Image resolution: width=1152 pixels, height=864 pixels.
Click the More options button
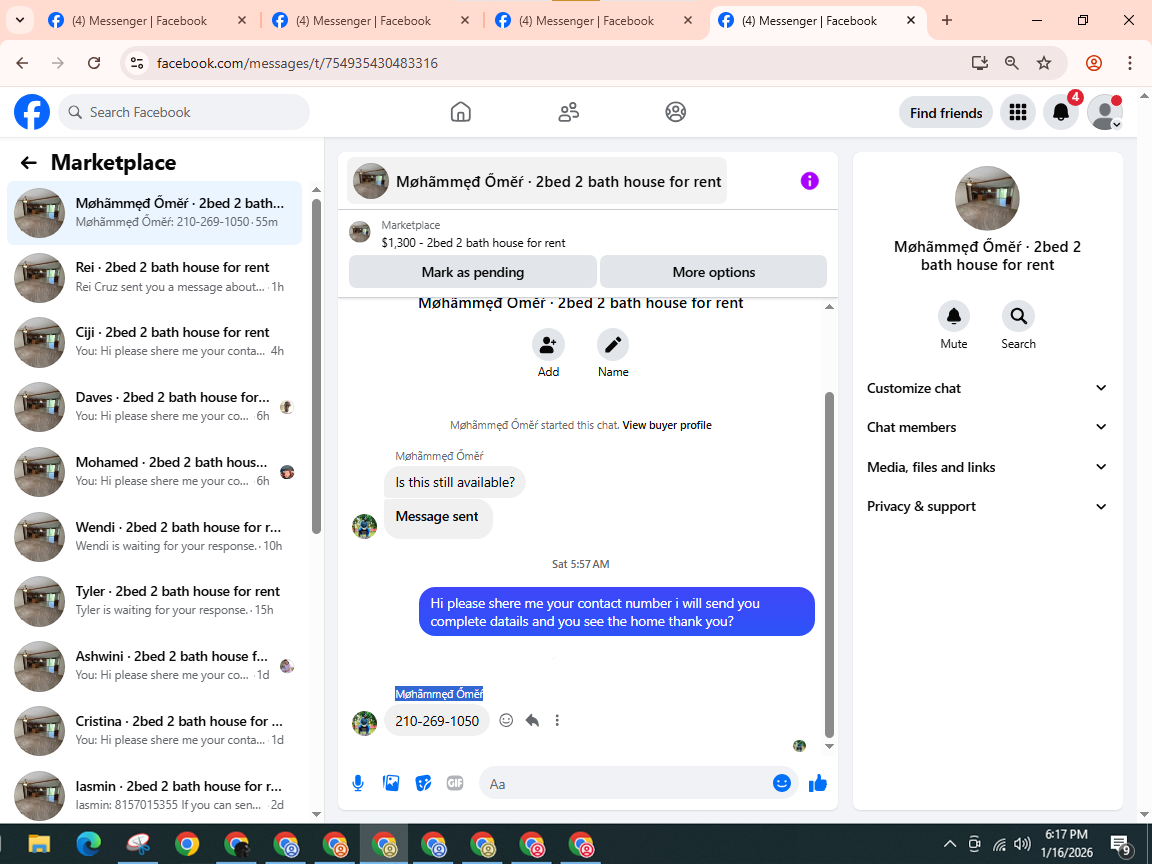click(x=713, y=272)
